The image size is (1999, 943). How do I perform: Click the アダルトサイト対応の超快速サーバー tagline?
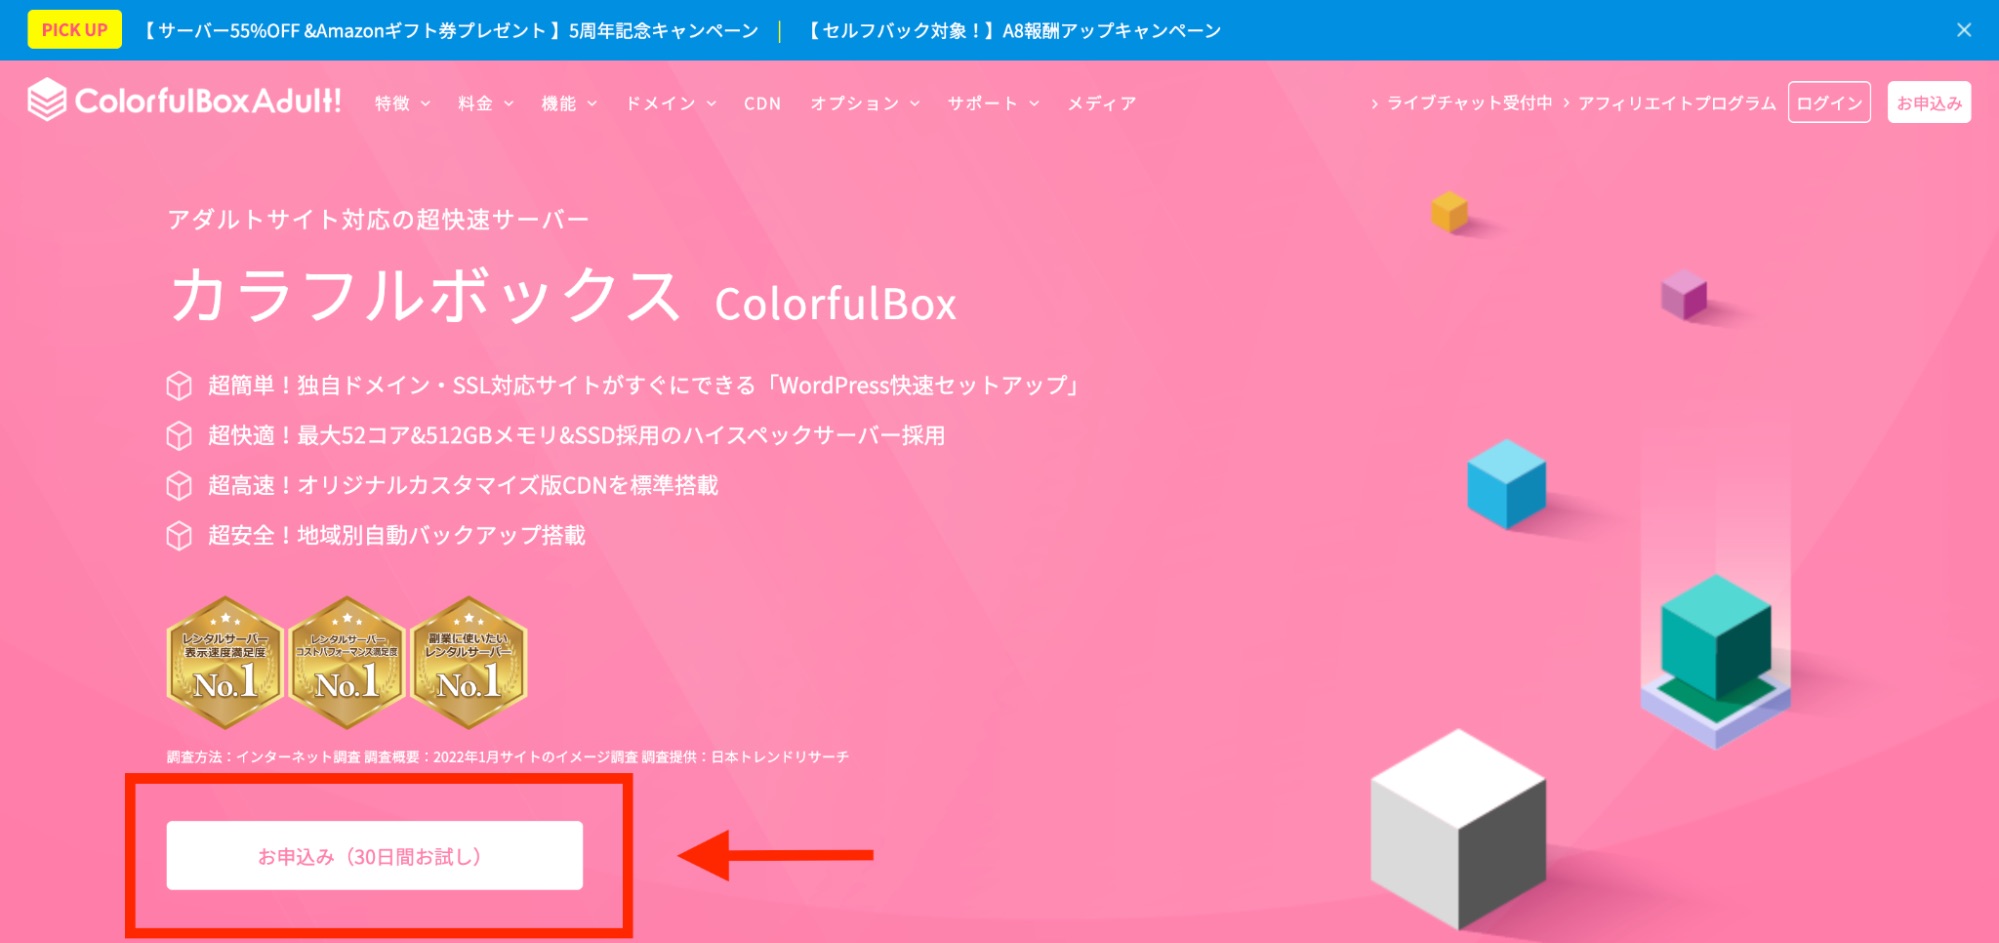(x=378, y=219)
